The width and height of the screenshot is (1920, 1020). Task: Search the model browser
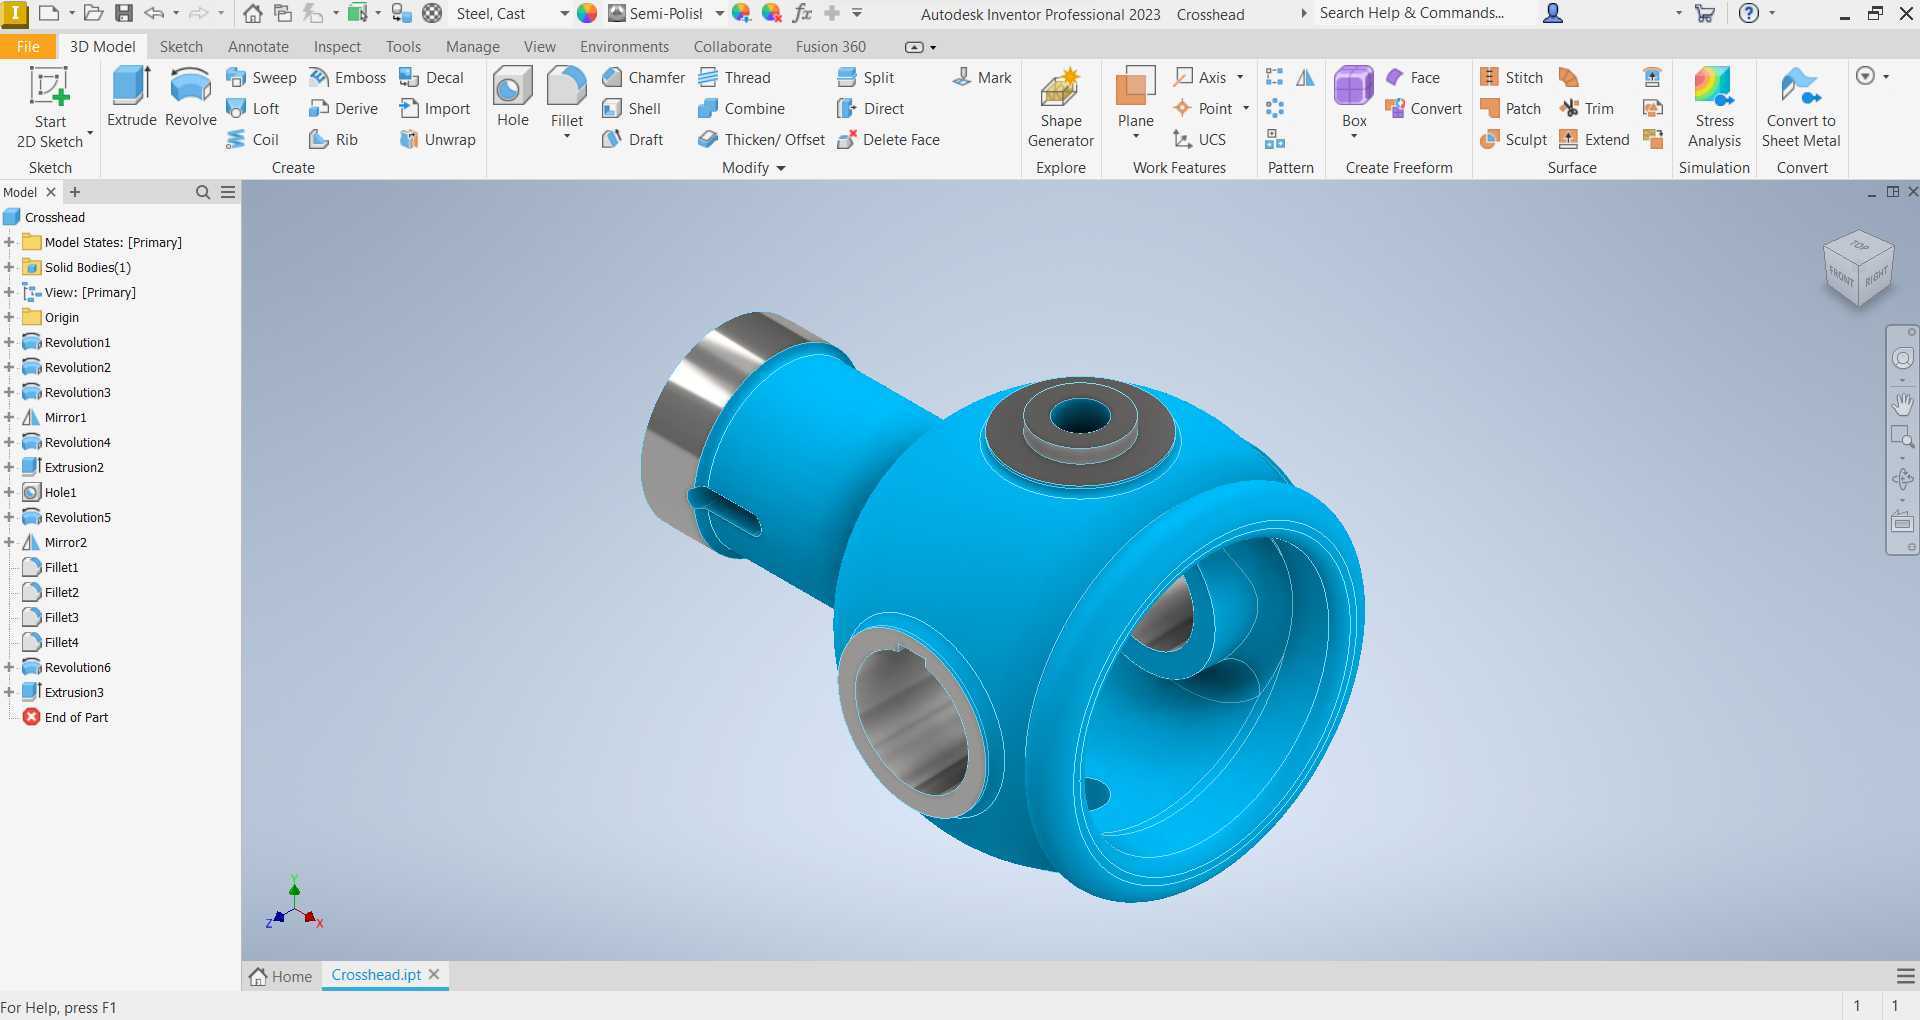(x=203, y=192)
